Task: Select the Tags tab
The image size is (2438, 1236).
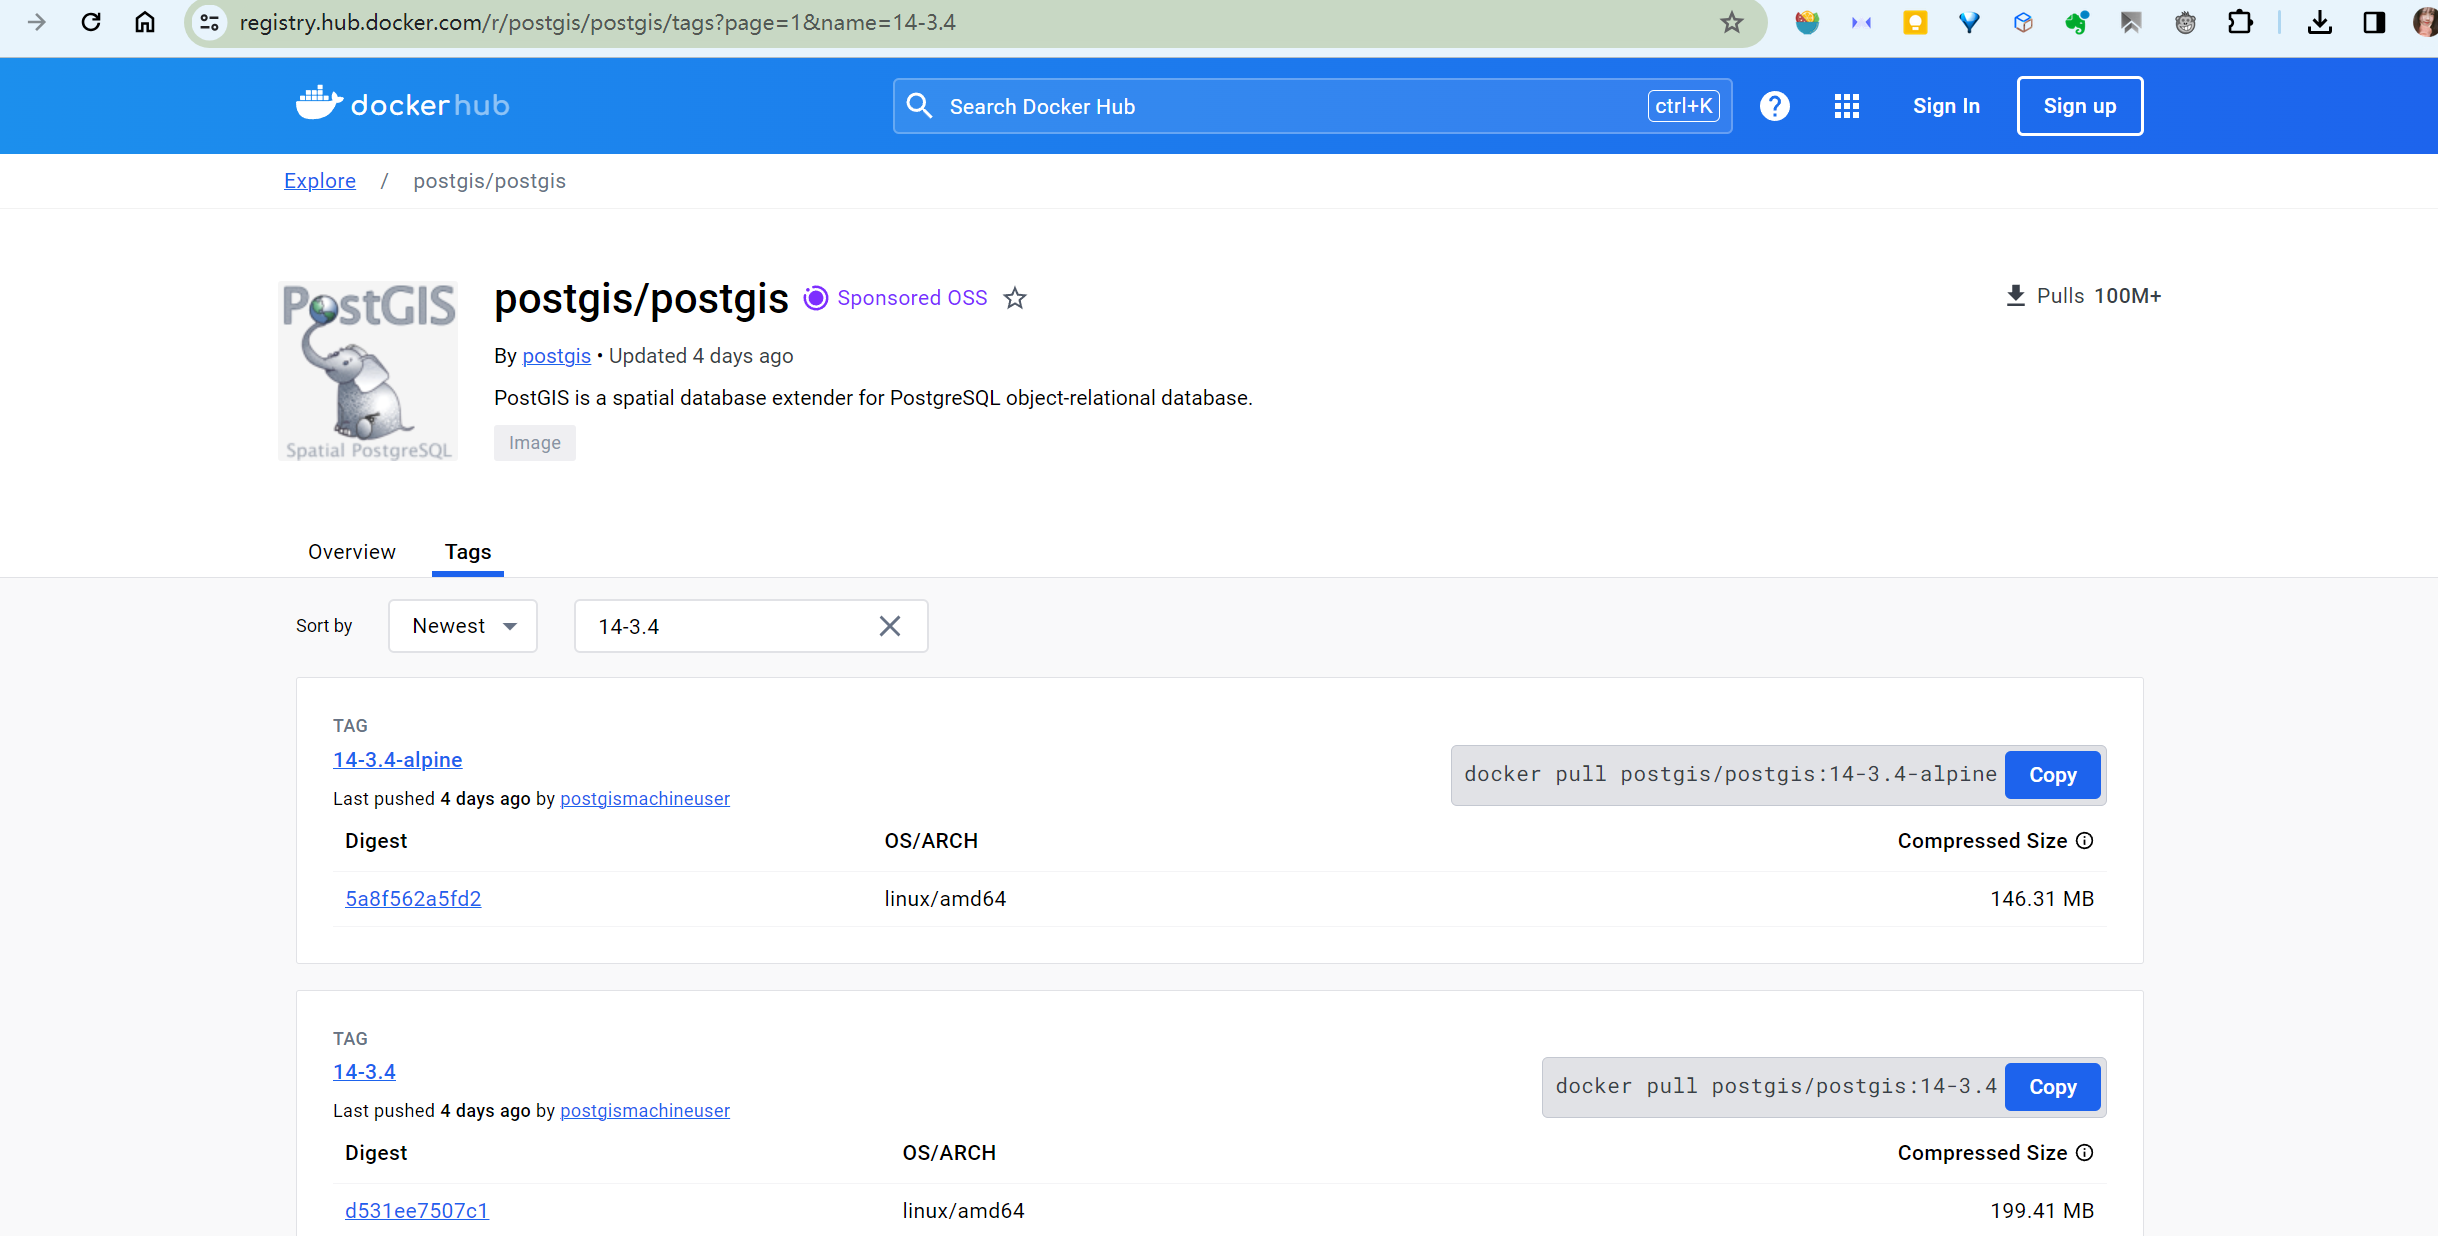Action: [x=467, y=552]
